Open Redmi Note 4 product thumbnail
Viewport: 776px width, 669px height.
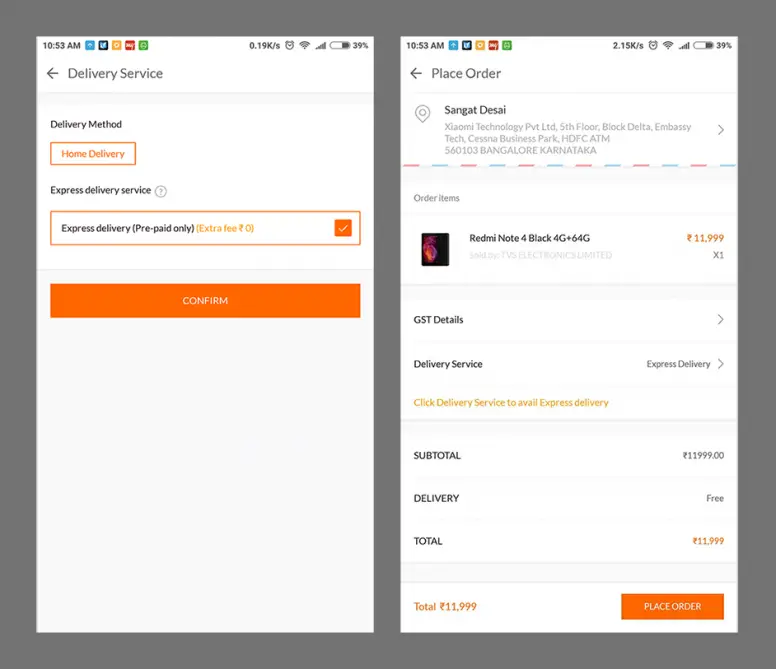pos(435,249)
